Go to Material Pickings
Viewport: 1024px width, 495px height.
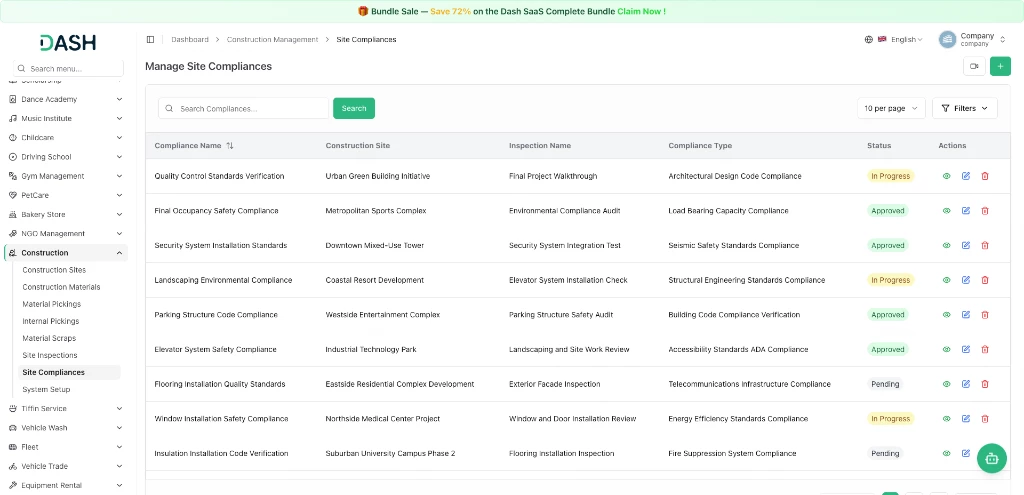52,304
